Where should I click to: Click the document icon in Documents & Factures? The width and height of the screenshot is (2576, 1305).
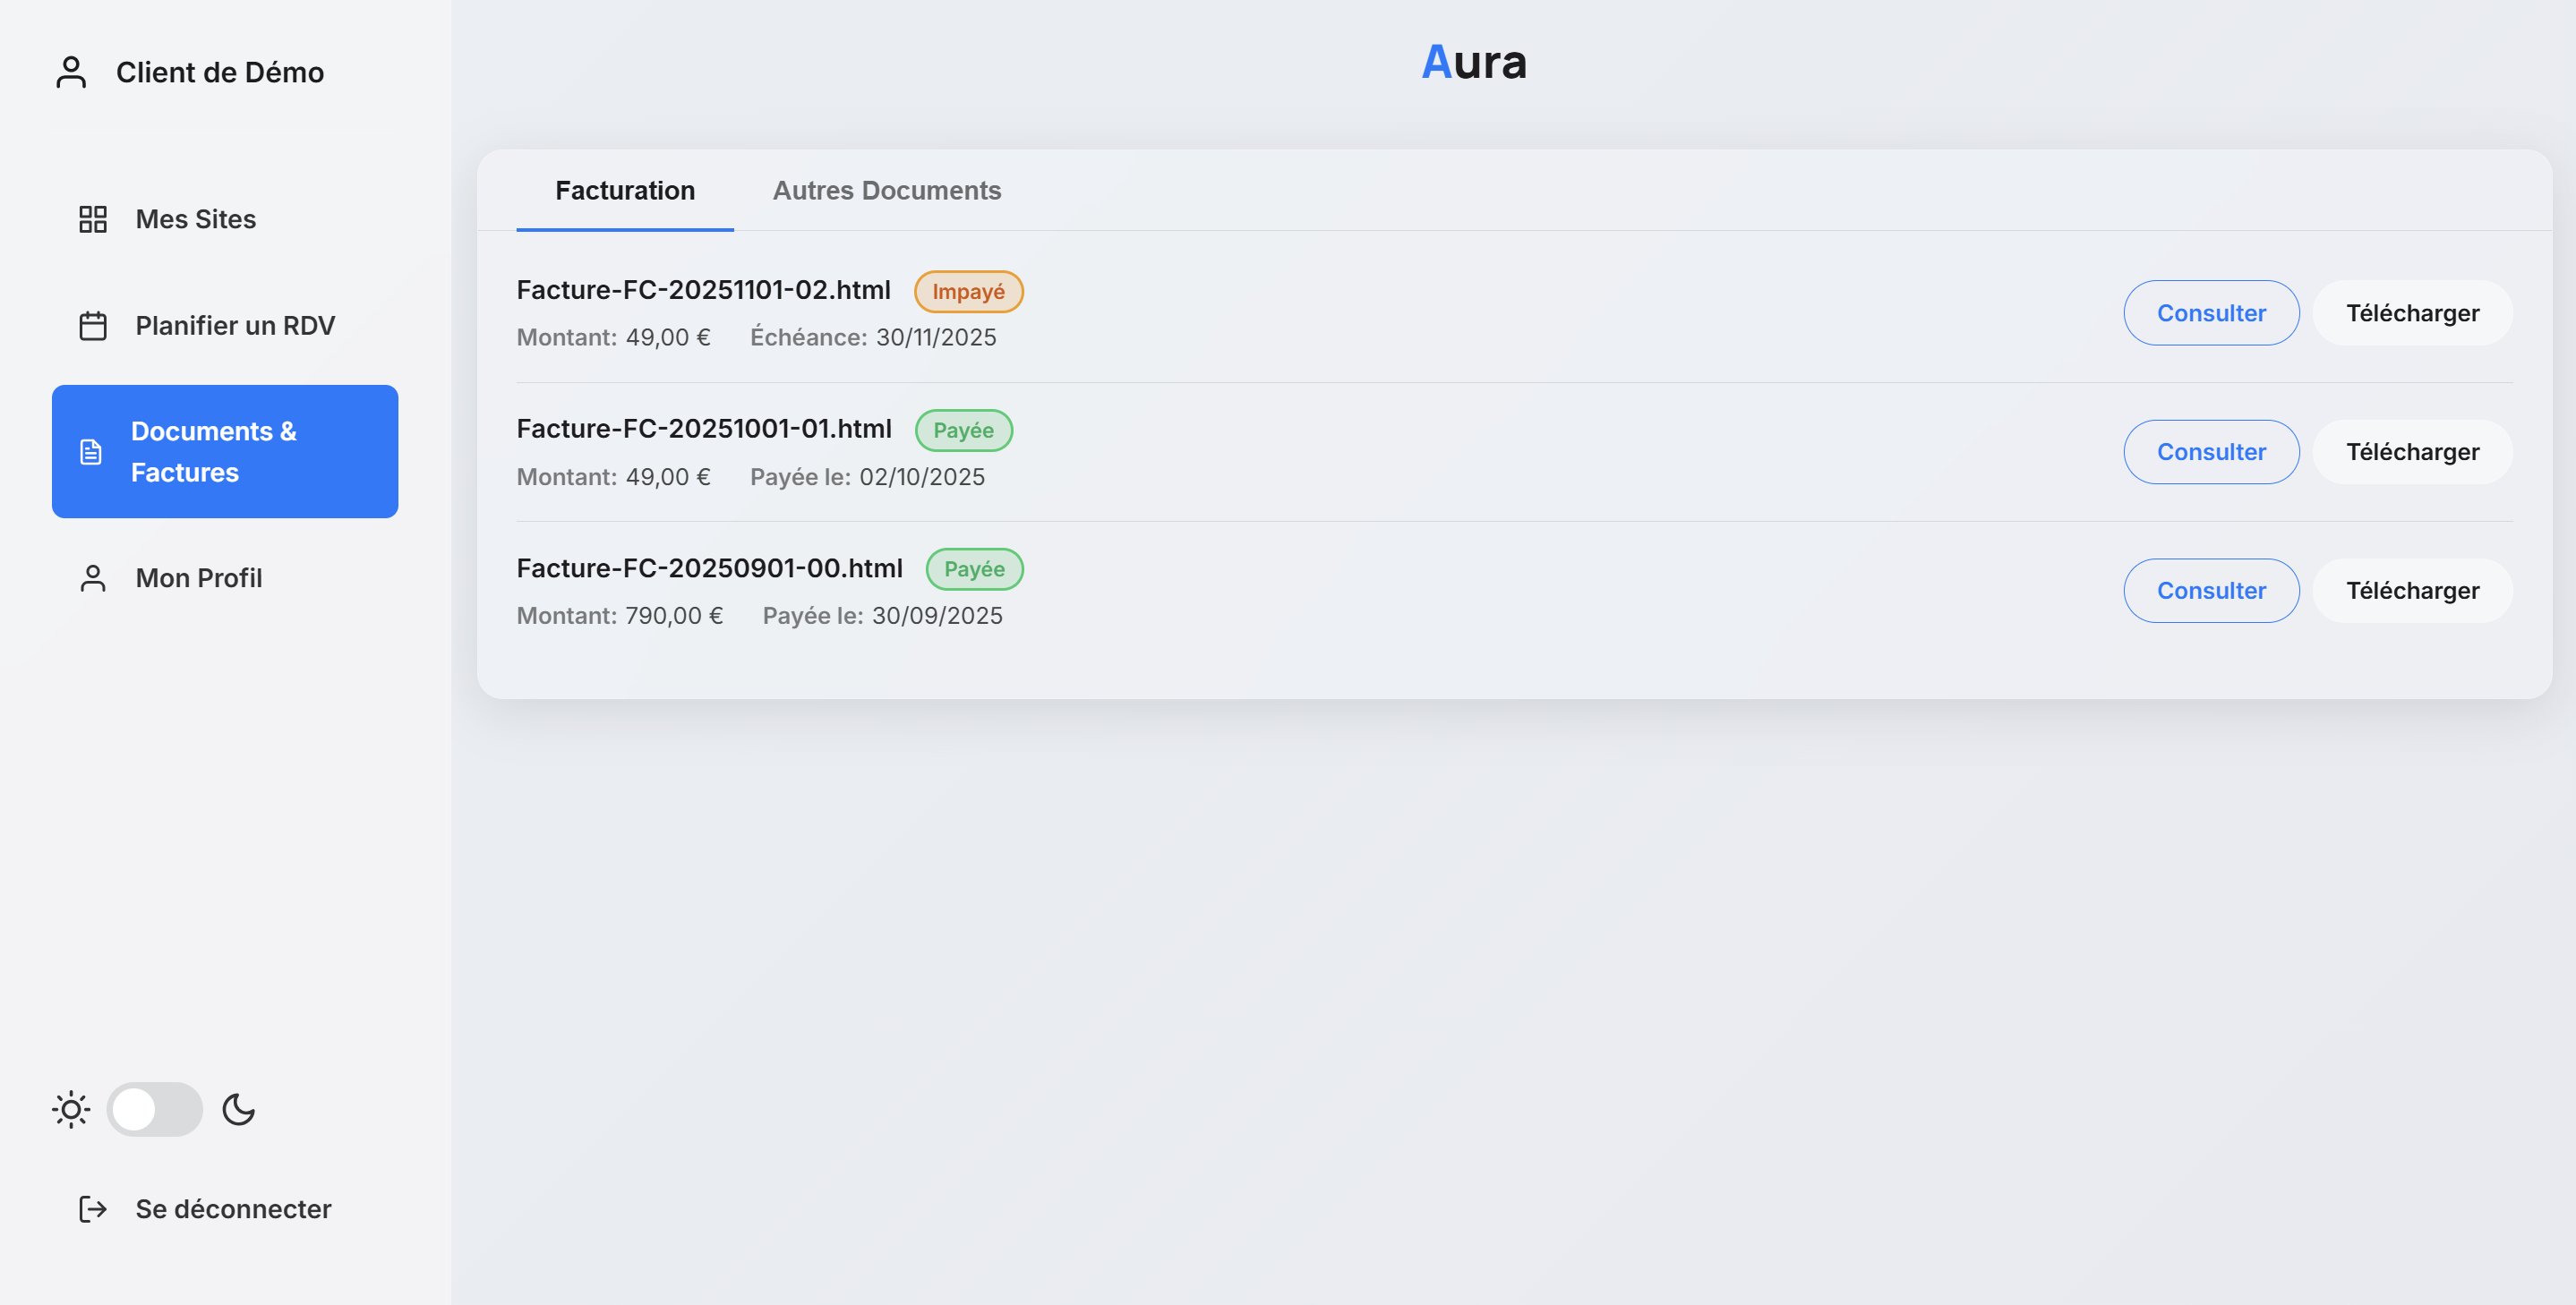(90, 451)
